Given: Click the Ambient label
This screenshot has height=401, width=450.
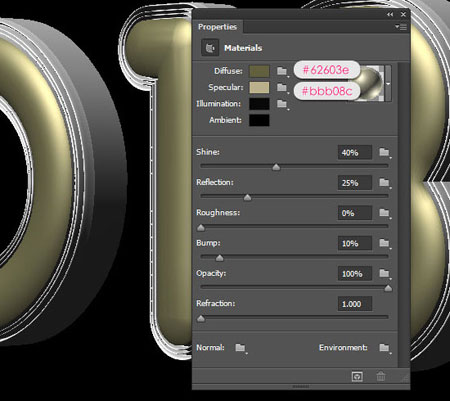Looking at the screenshot, I should (x=225, y=120).
